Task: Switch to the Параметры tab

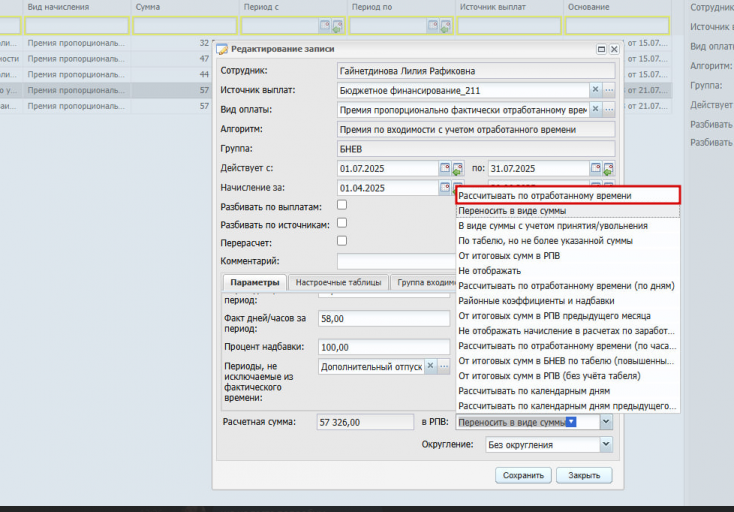Action: tap(255, 283)
